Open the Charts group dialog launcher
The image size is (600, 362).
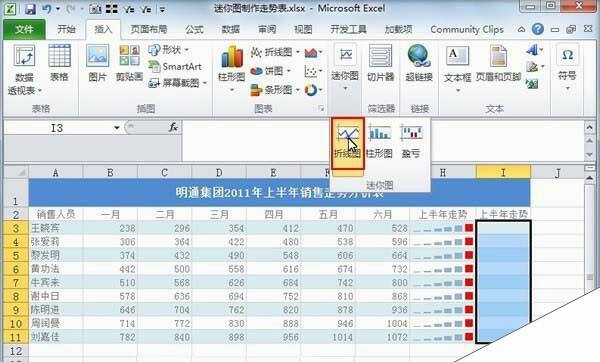321,109
